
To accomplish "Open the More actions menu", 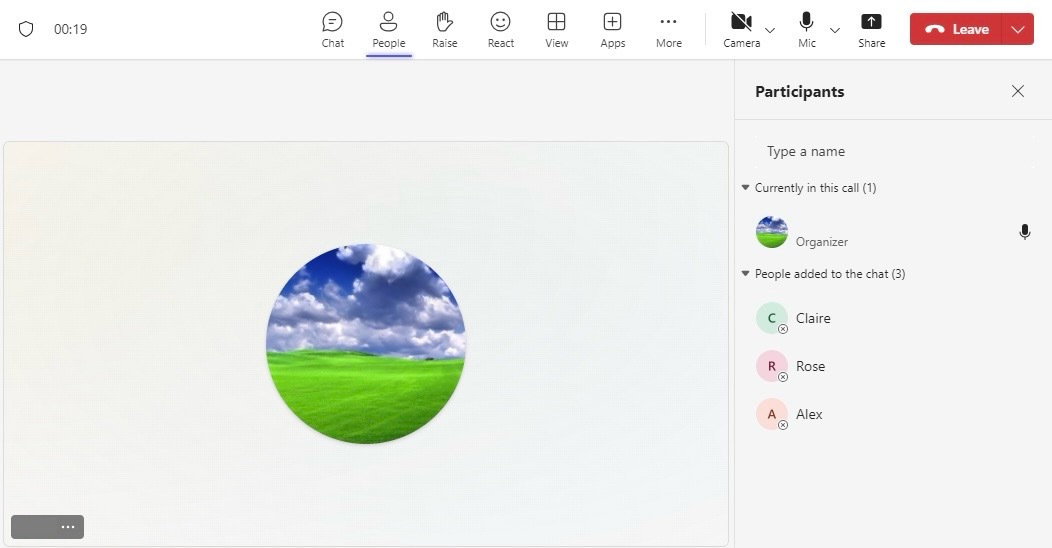I will [x=668, y=30].
